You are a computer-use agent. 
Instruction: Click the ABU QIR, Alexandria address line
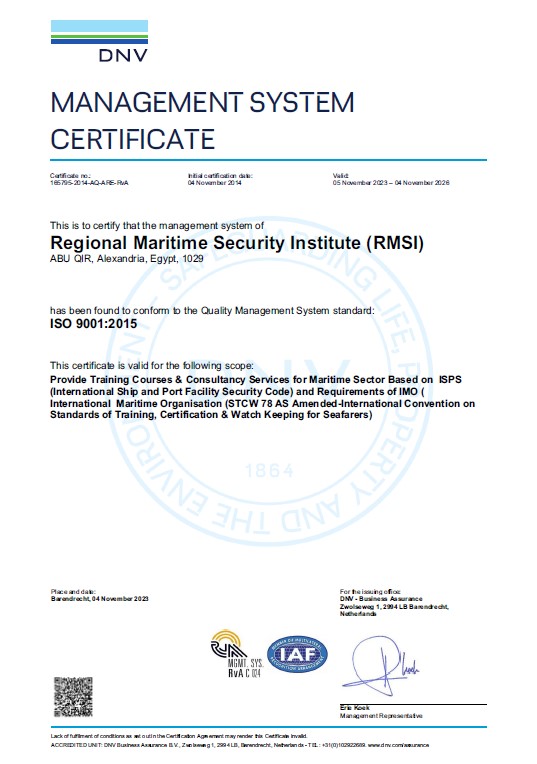[127, 259]
